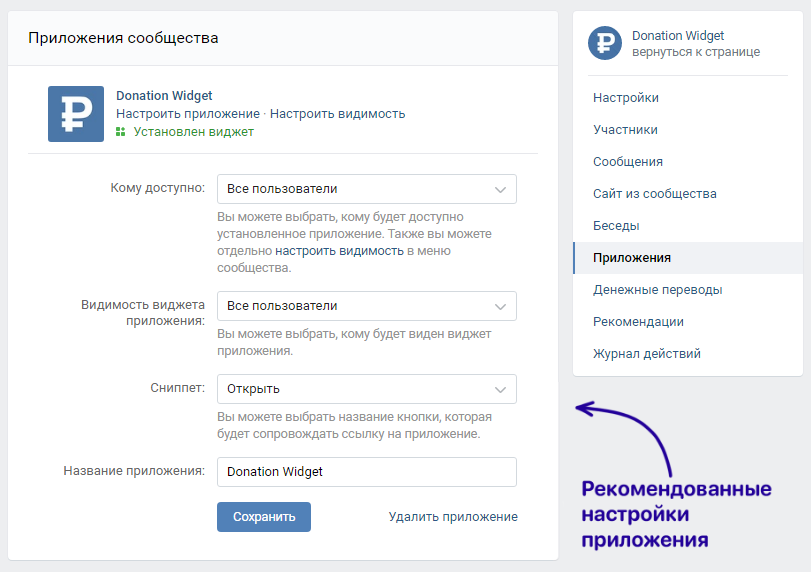Image resolution: width=811 pixels, height=572 pixels.
Task: Click the 'Удалить приложение' link
Action: [453, 517]
